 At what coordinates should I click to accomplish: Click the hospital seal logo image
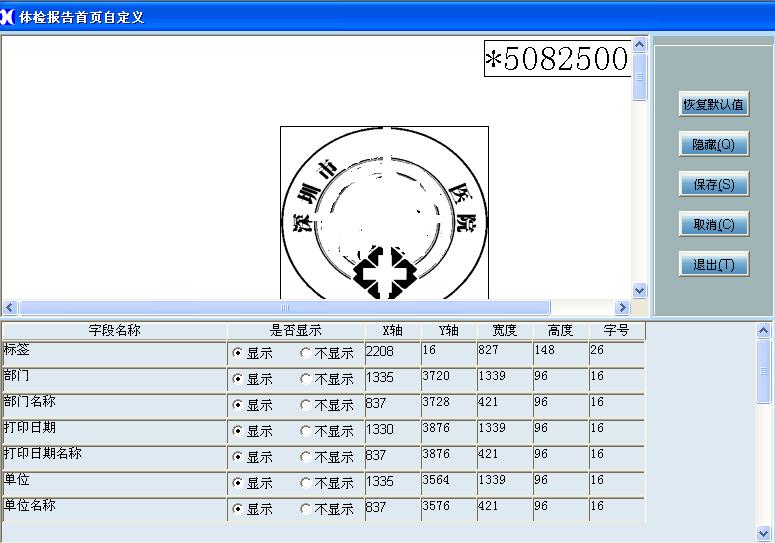(384, 212)
